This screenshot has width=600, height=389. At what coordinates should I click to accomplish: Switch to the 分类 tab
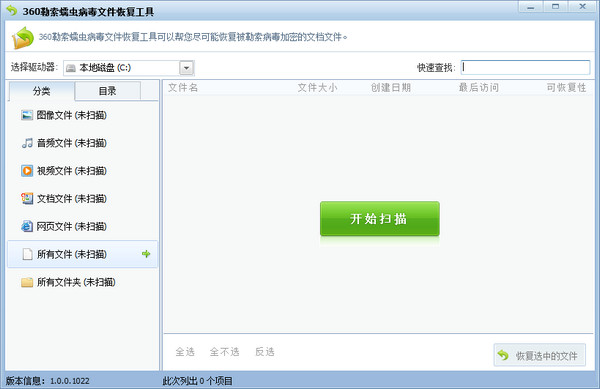click(41, 91)
